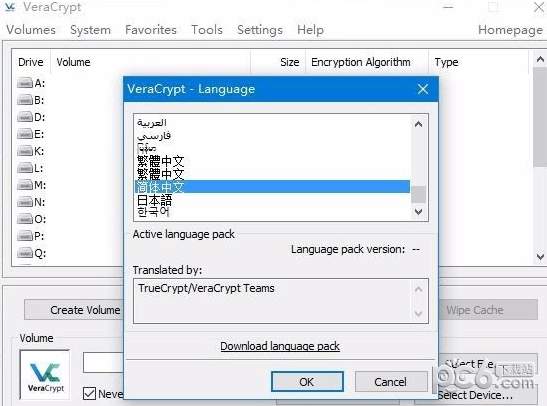547x406 pixels.
Task: Select 한국어 language entry
Action: tap(272, 212)
